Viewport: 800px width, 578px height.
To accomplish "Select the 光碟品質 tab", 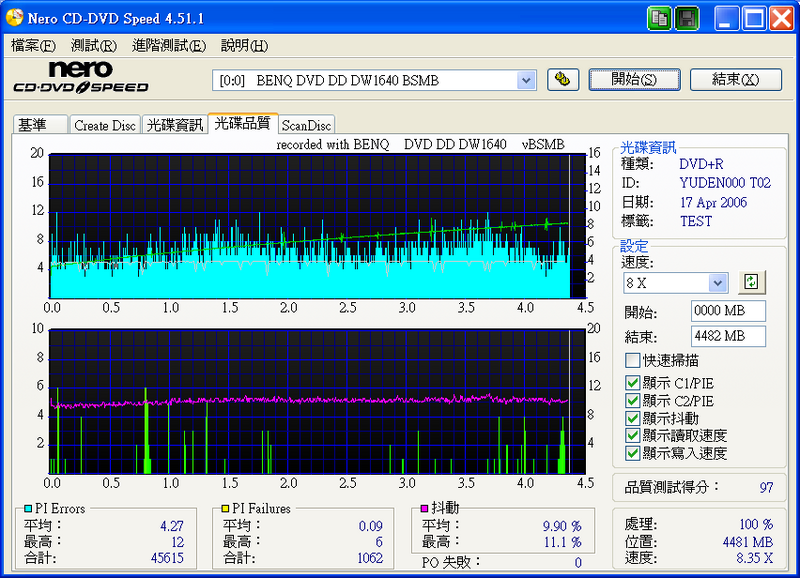I will (x=243, y=123).
